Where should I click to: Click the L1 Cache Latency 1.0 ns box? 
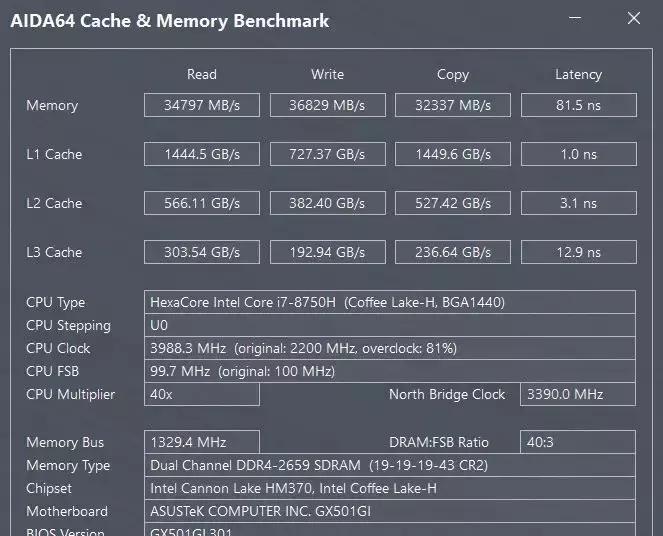[578, 154]
